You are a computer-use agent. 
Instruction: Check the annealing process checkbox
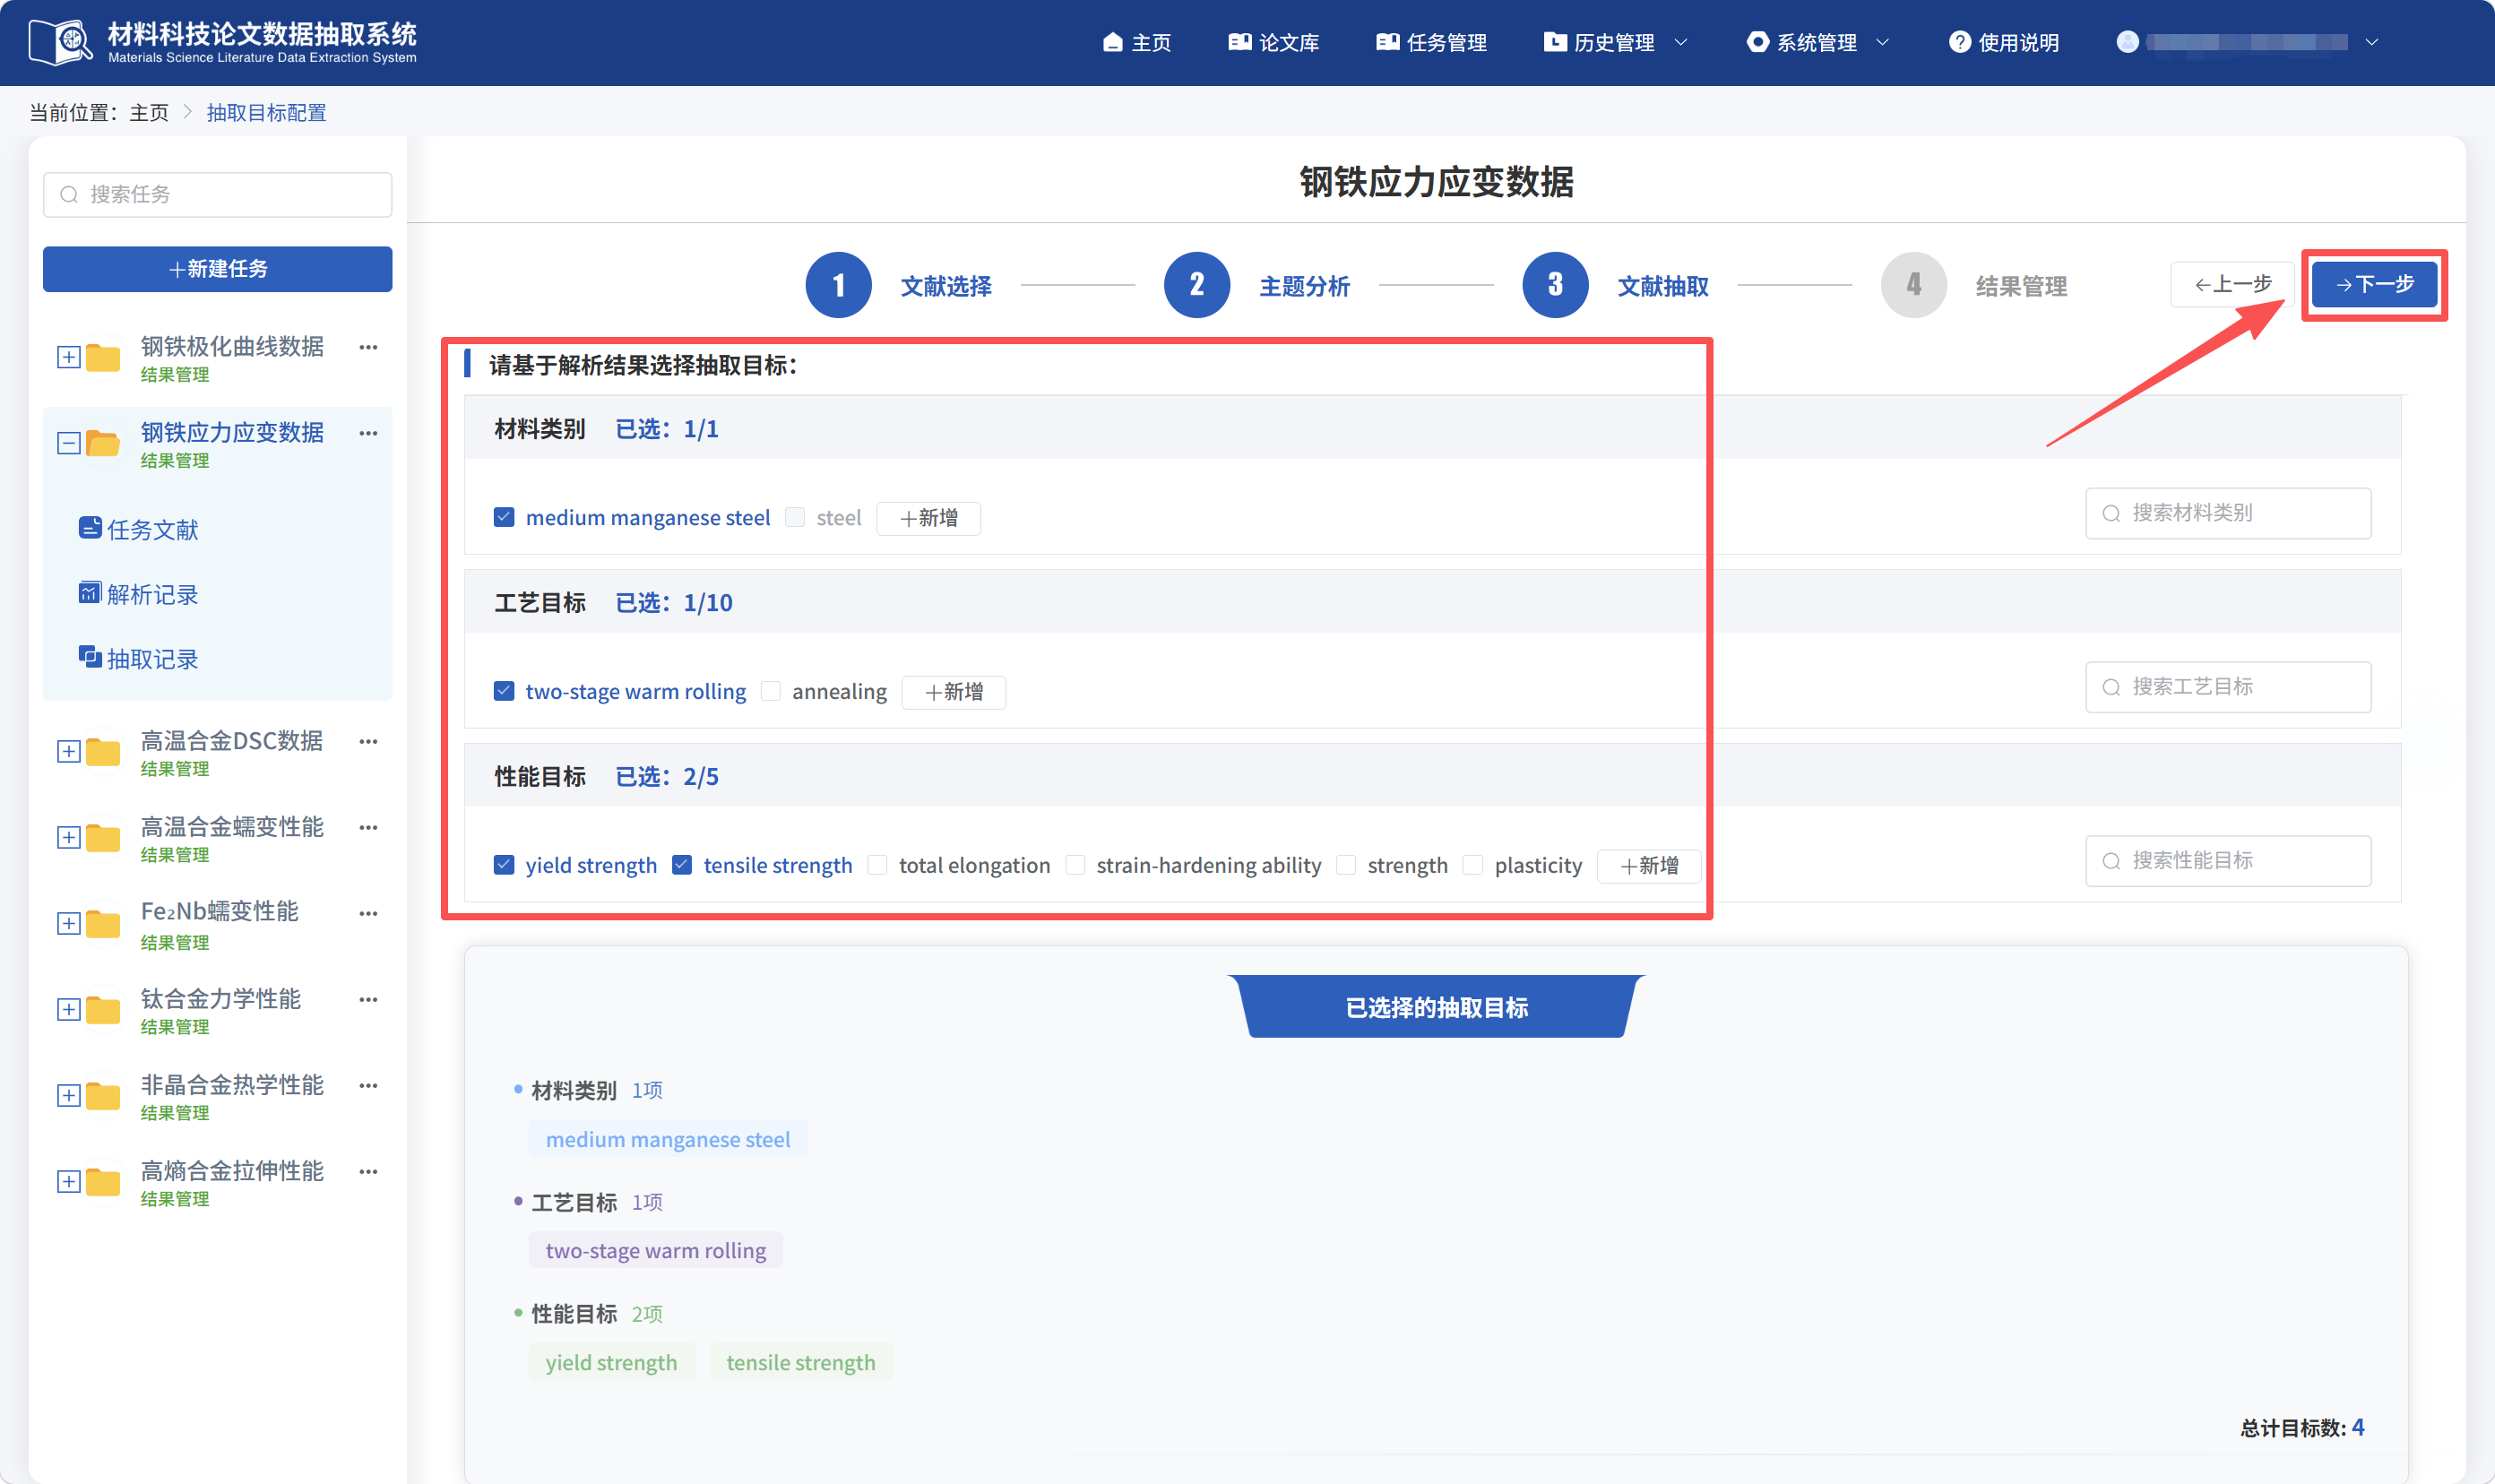tap(771, 691)
